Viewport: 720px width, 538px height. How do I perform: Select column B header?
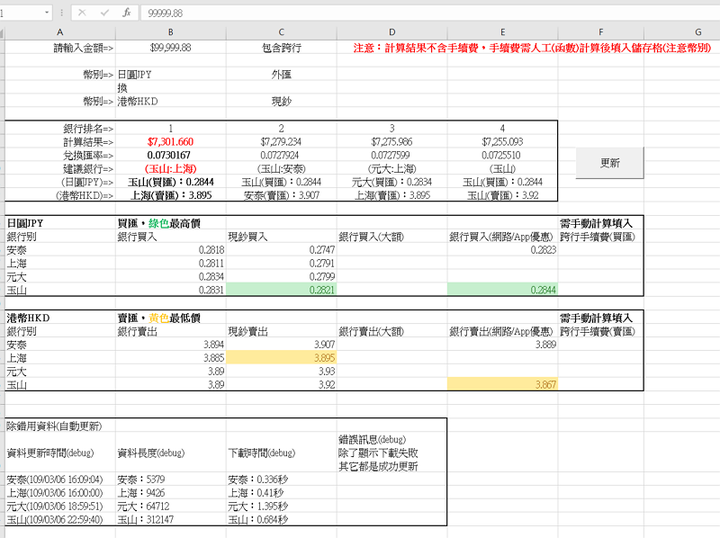[x=170, y=32]
